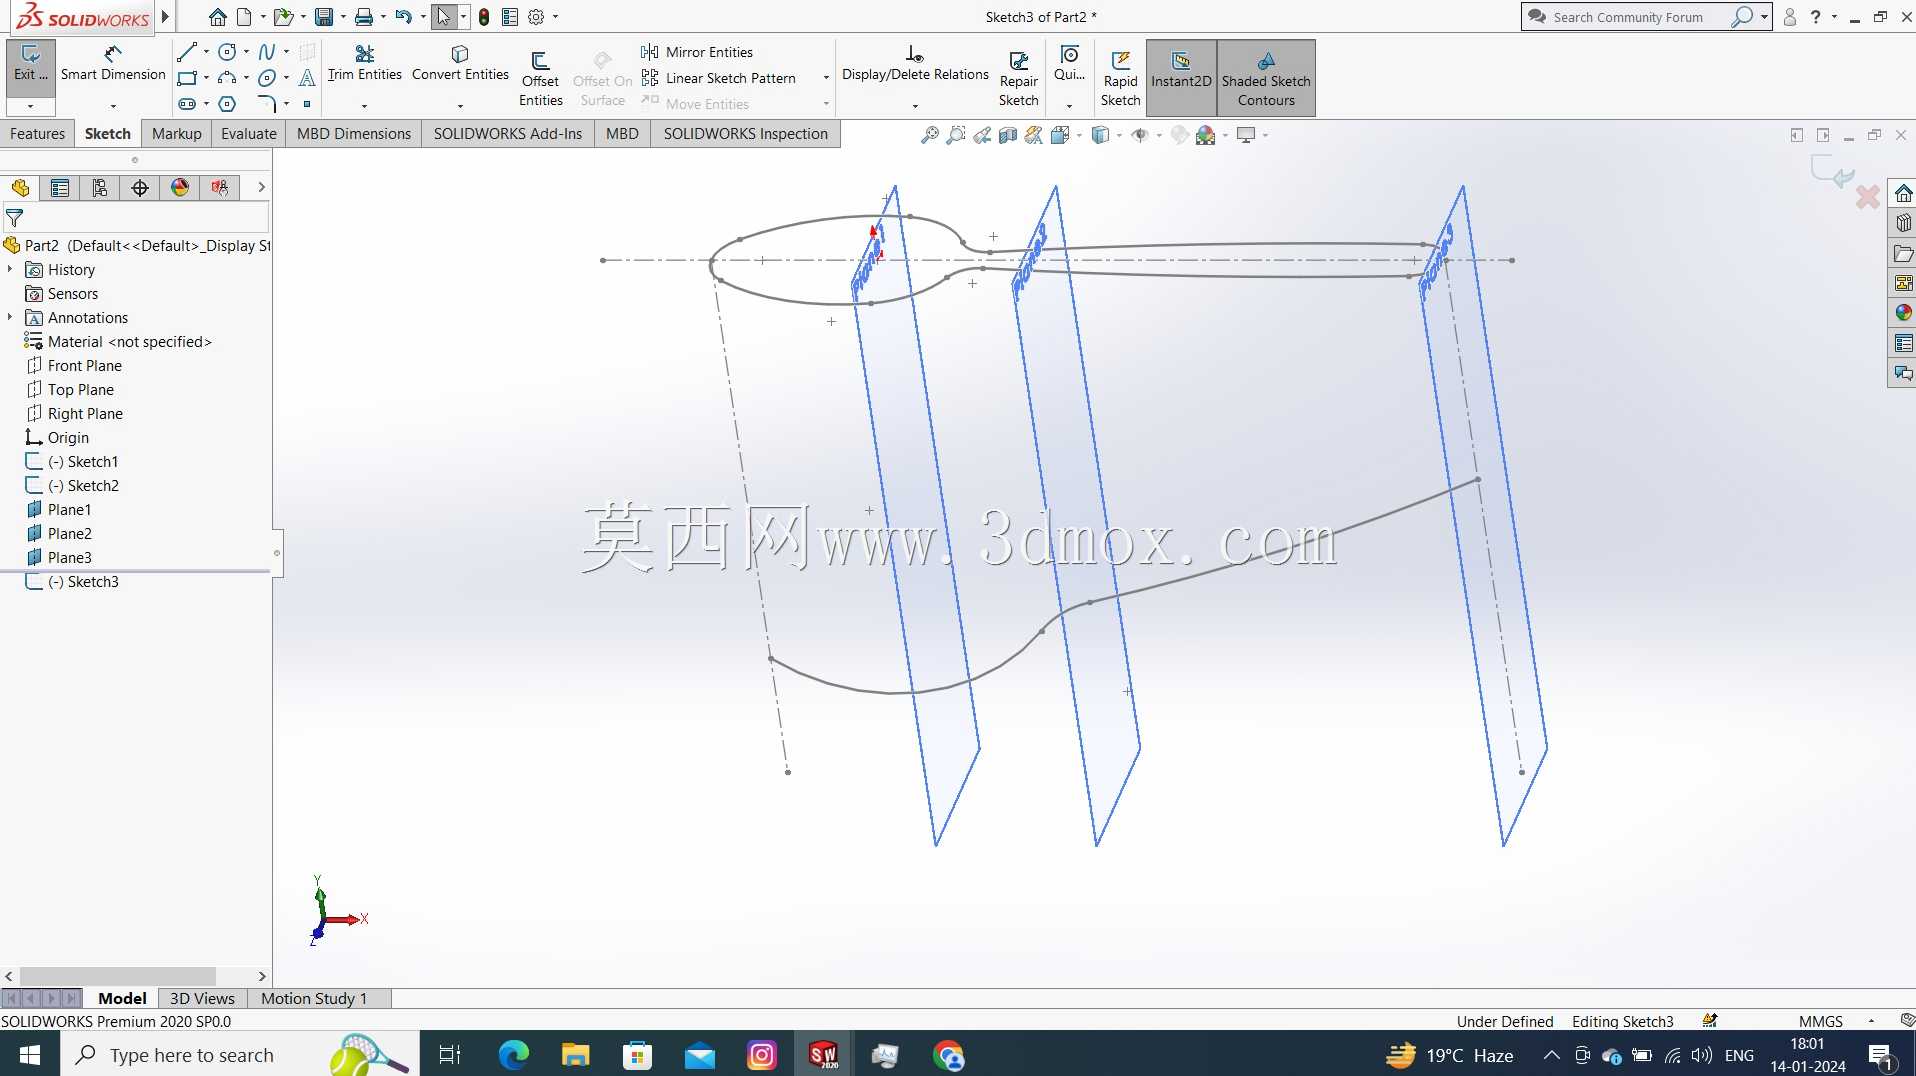Select the Trim Entities tool
The image size is (1916, 1076).
[364, 64]
